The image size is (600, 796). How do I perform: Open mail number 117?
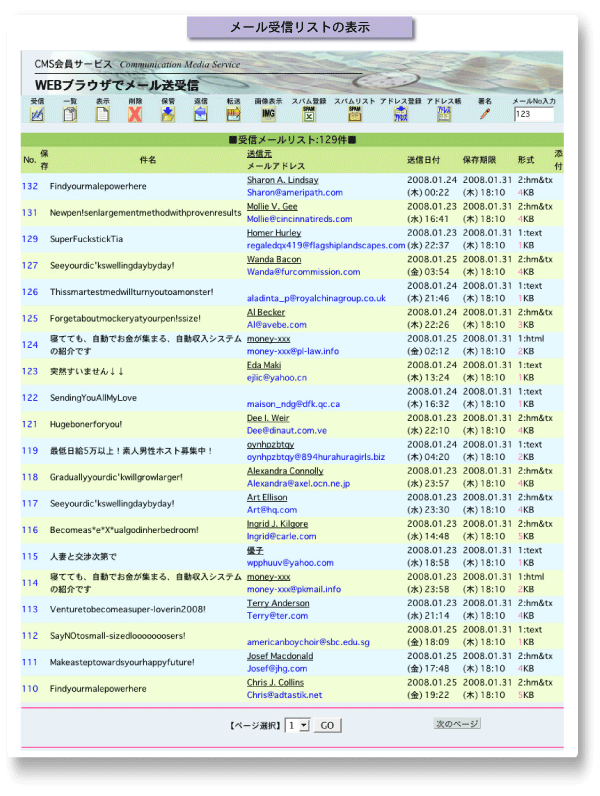click(x=30, y=504)
